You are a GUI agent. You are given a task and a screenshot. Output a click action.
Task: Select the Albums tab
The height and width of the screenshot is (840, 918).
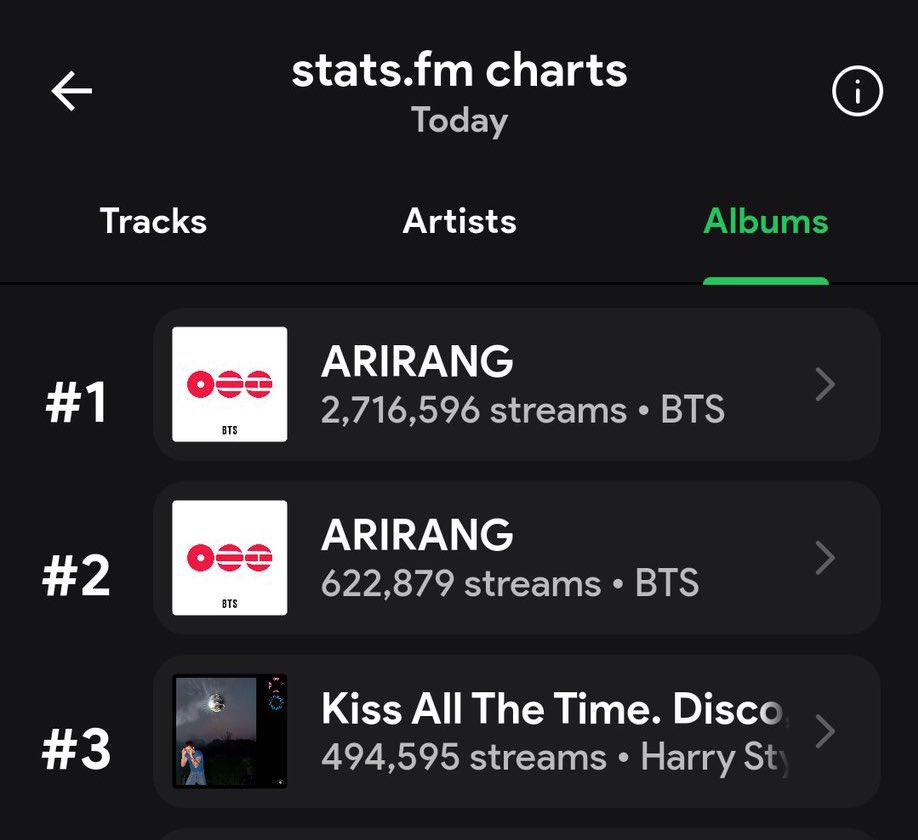[766, 221]
